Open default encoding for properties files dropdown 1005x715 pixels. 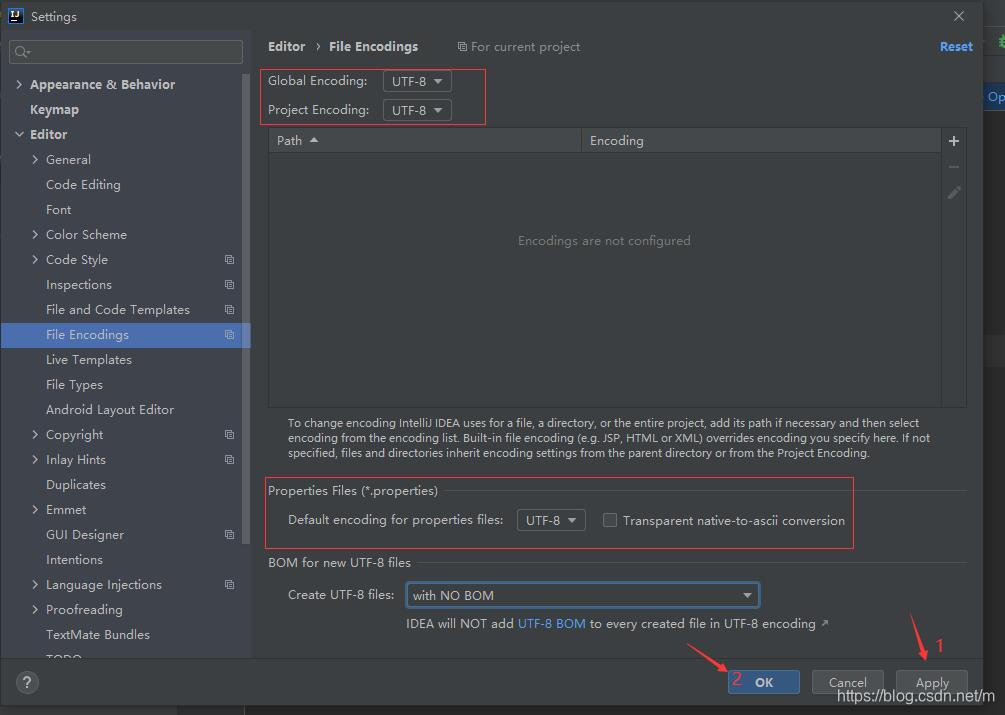[551, 520]
